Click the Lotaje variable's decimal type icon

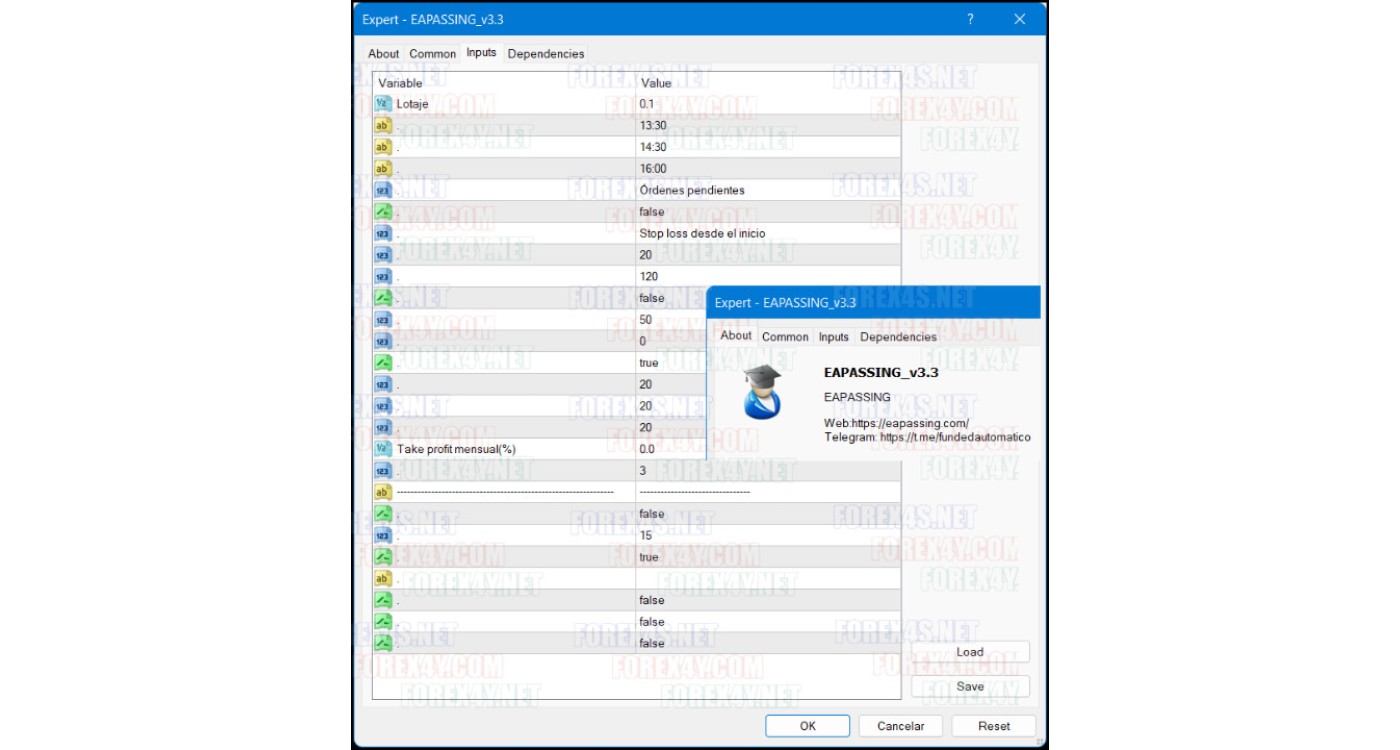click(x=382, y=103)
